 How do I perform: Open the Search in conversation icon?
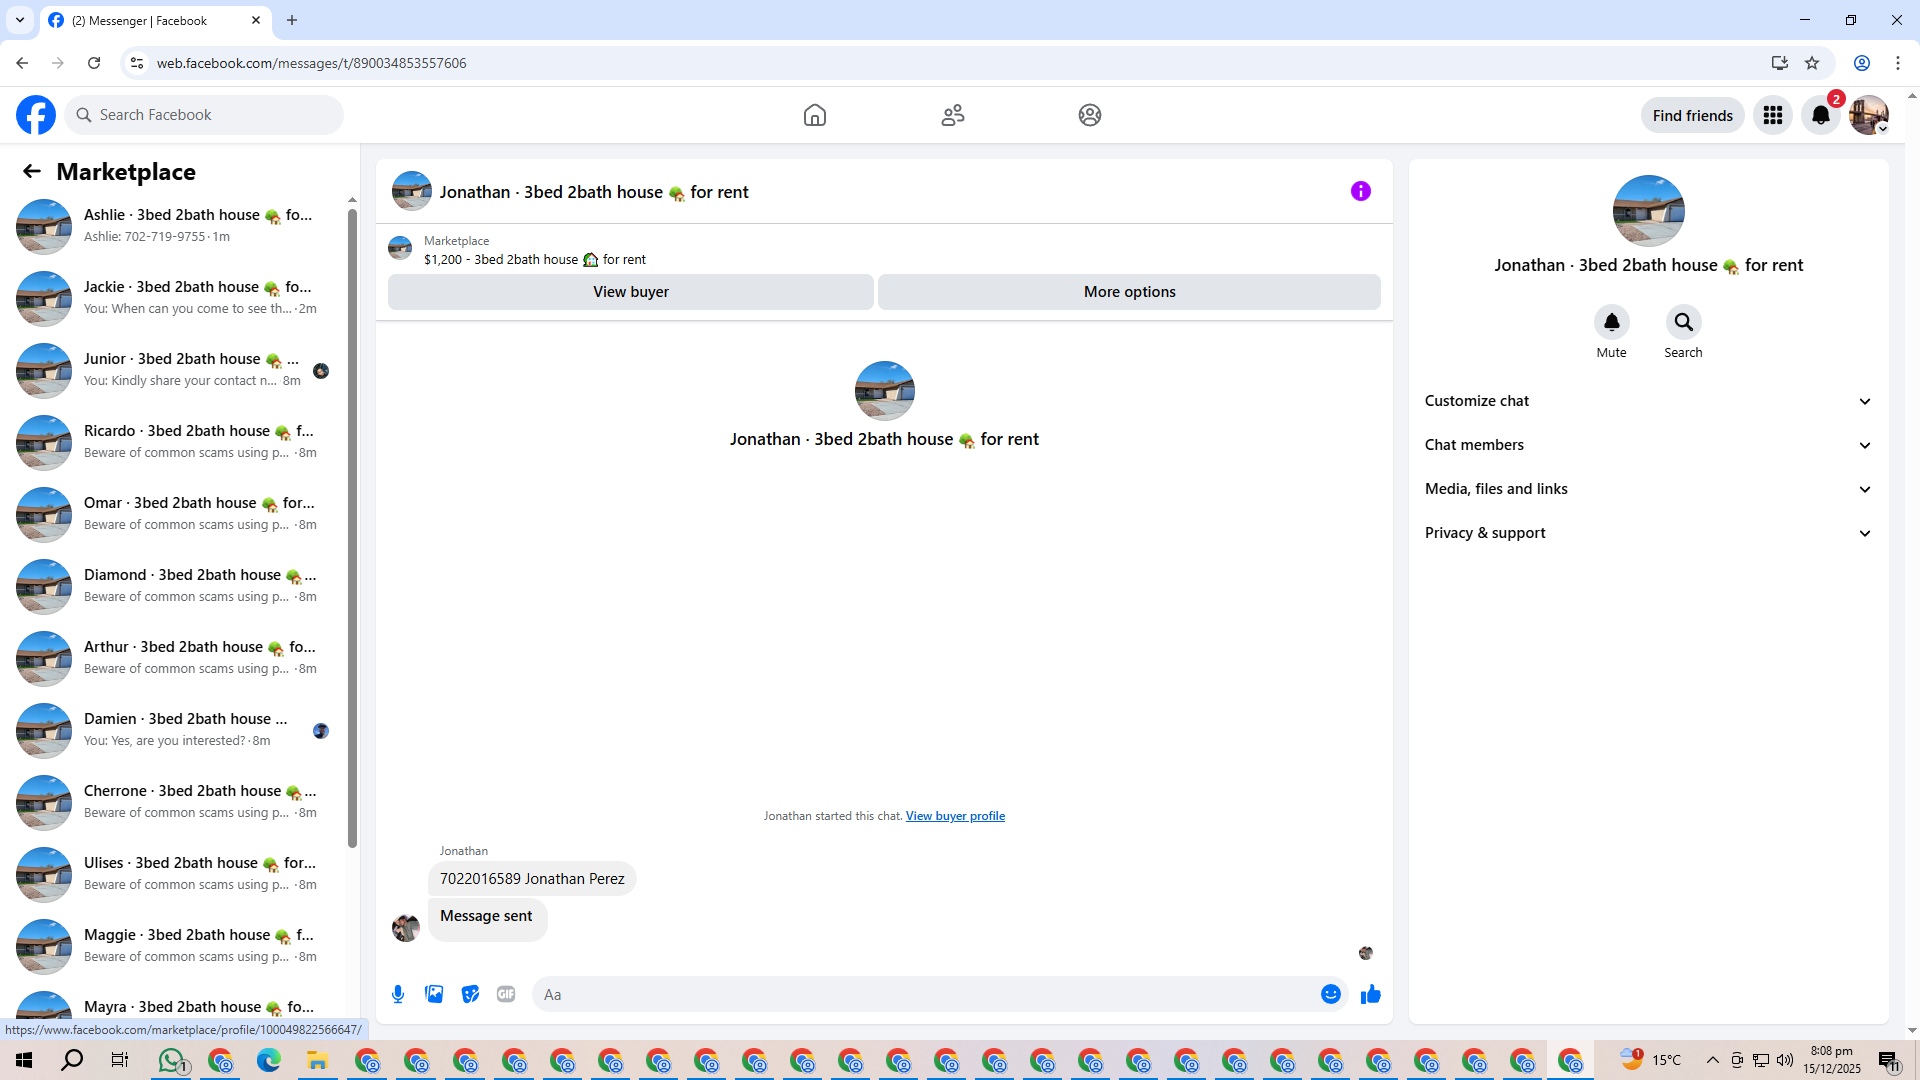click(x=1683, y=323)
